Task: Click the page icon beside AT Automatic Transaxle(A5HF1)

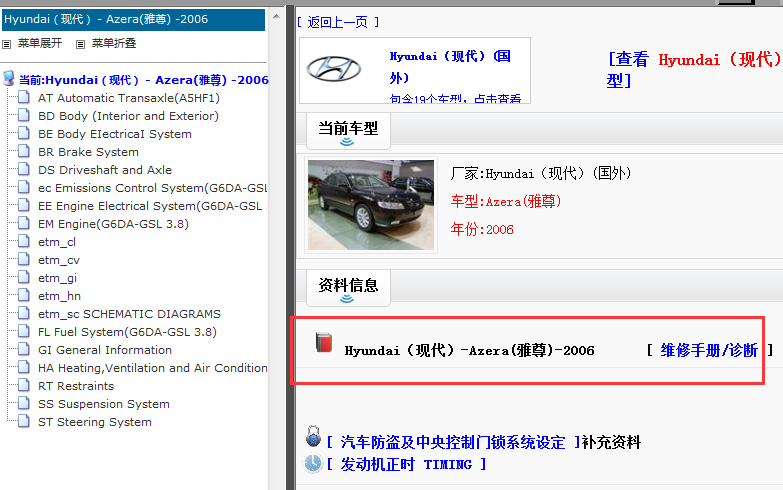Action: tap(23, 97)
